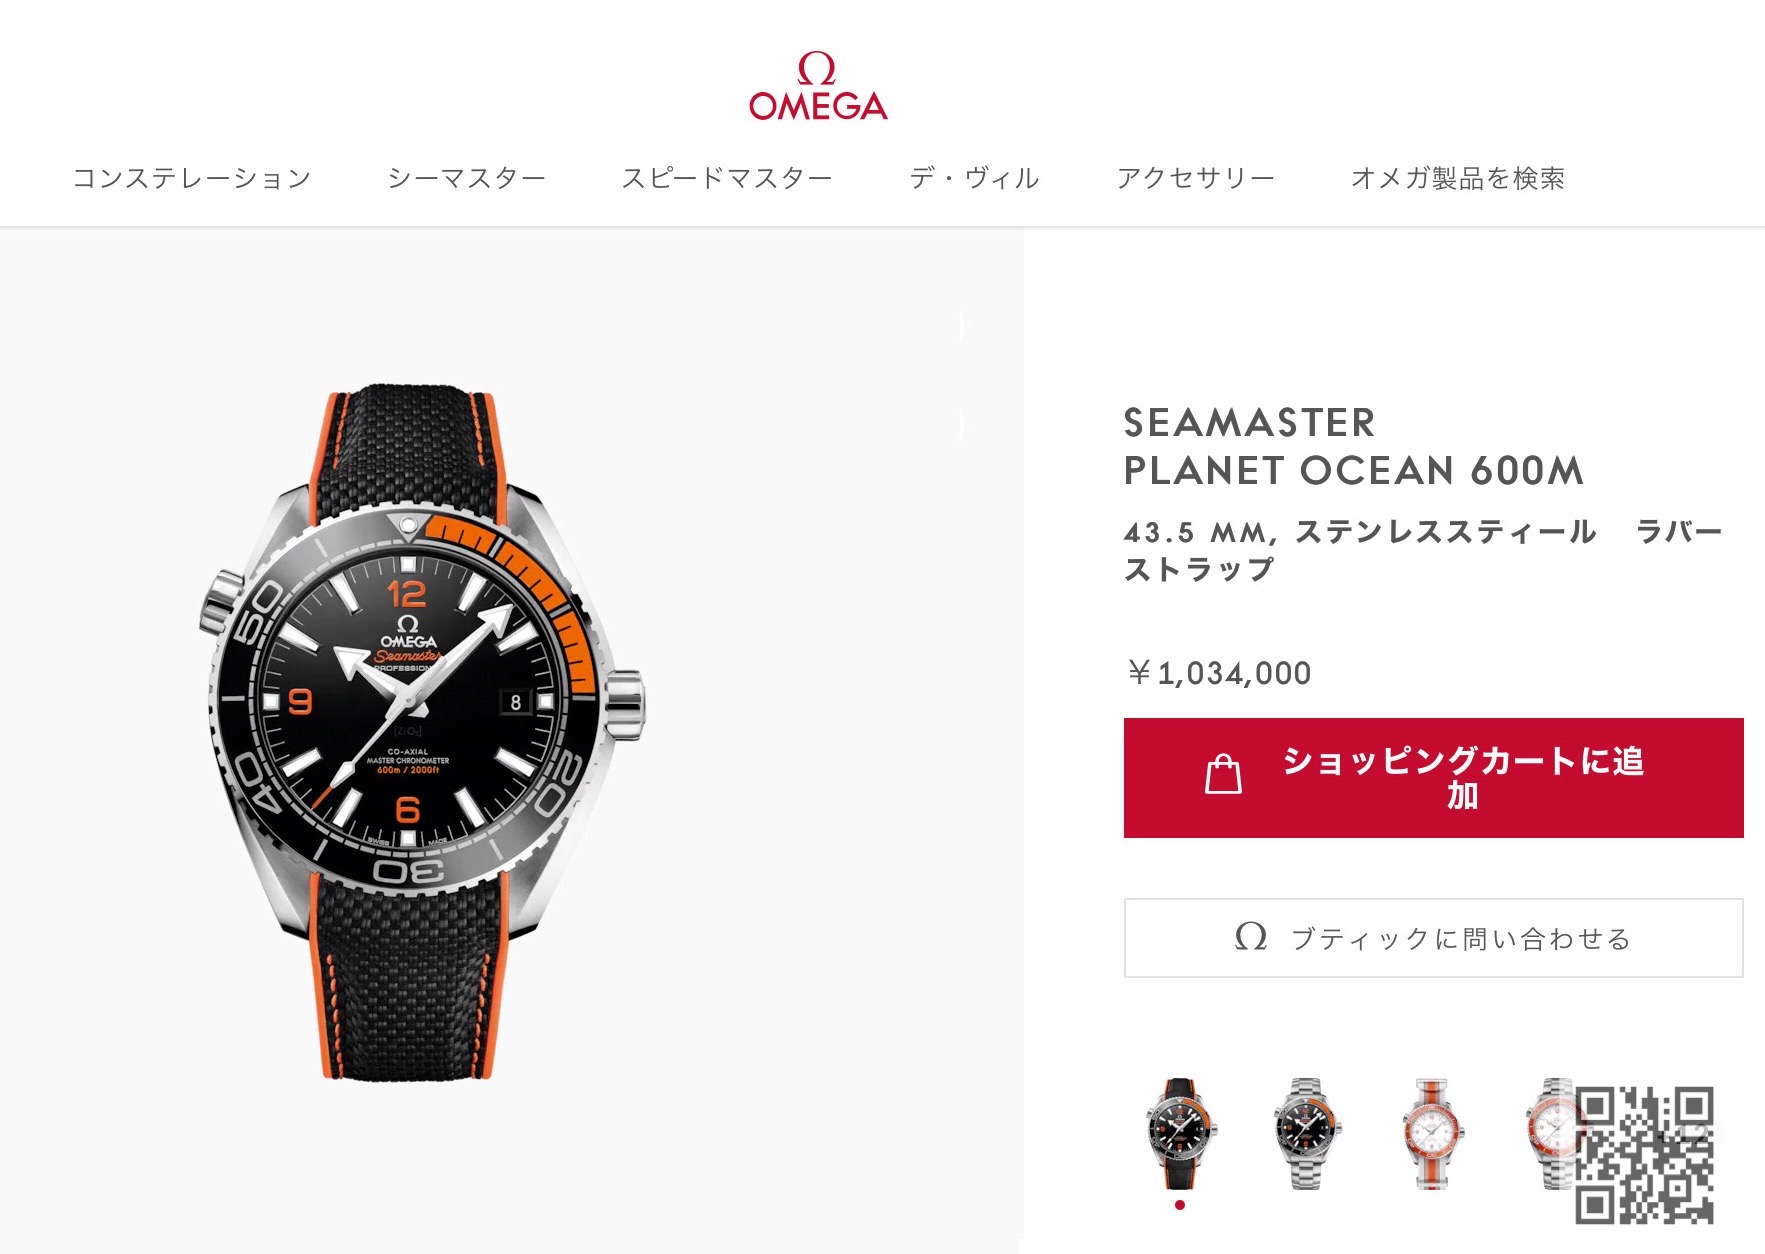Click the ￥1,034,000 price text
The image size is (1765, 1254).
tap(1218, 673)
